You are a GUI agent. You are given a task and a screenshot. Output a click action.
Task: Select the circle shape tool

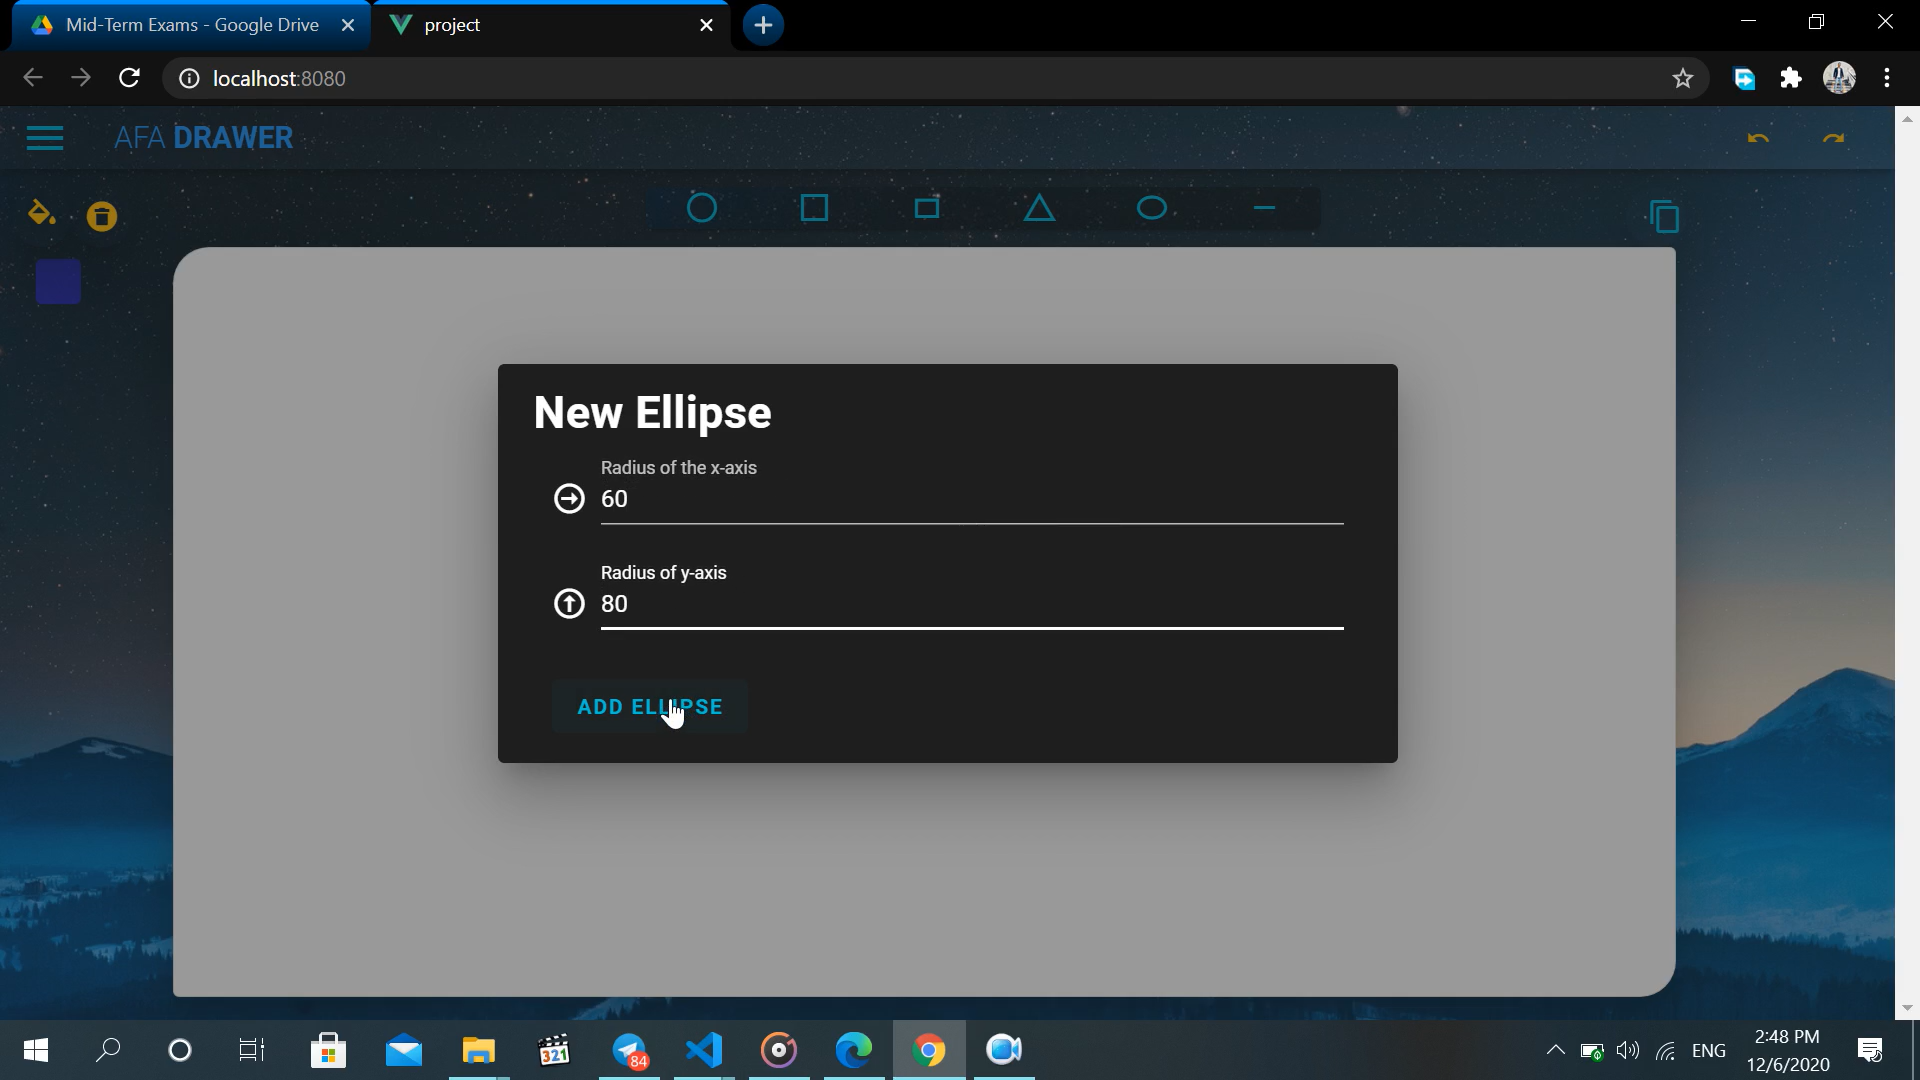(702, 207)
